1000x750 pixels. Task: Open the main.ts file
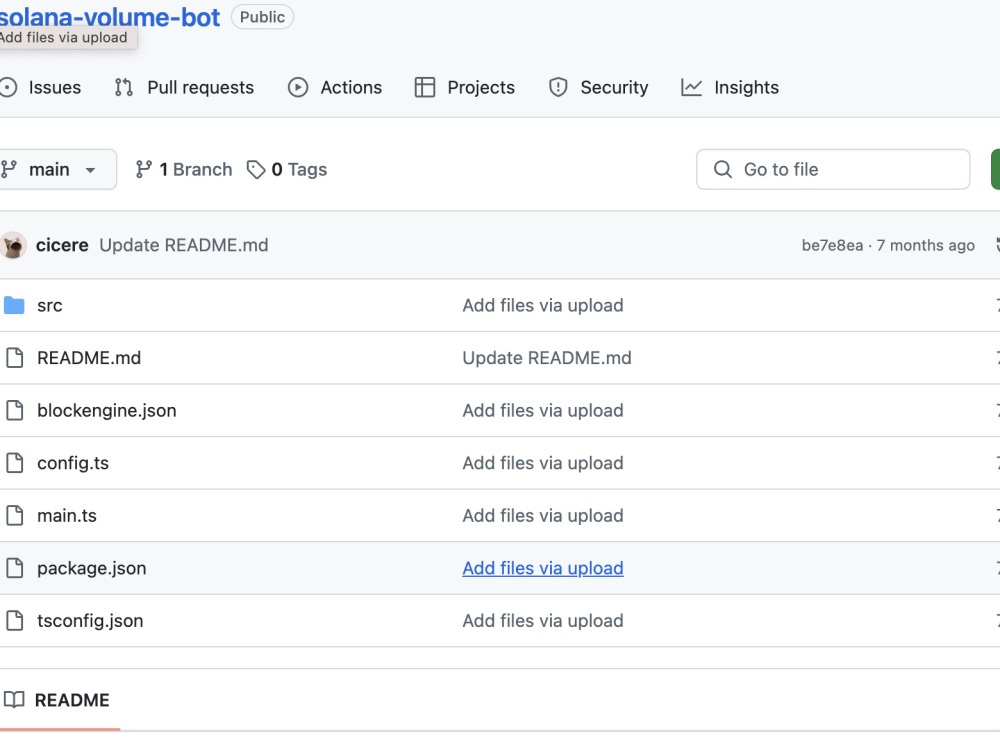click(x=67, y=515)
